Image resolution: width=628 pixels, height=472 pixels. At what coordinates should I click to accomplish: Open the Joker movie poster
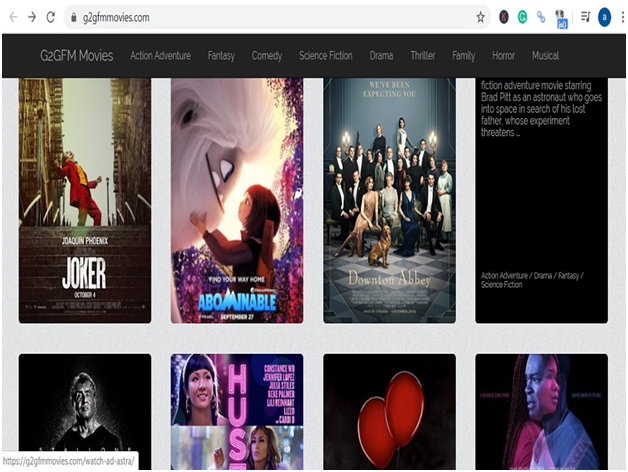coord(85,200)
